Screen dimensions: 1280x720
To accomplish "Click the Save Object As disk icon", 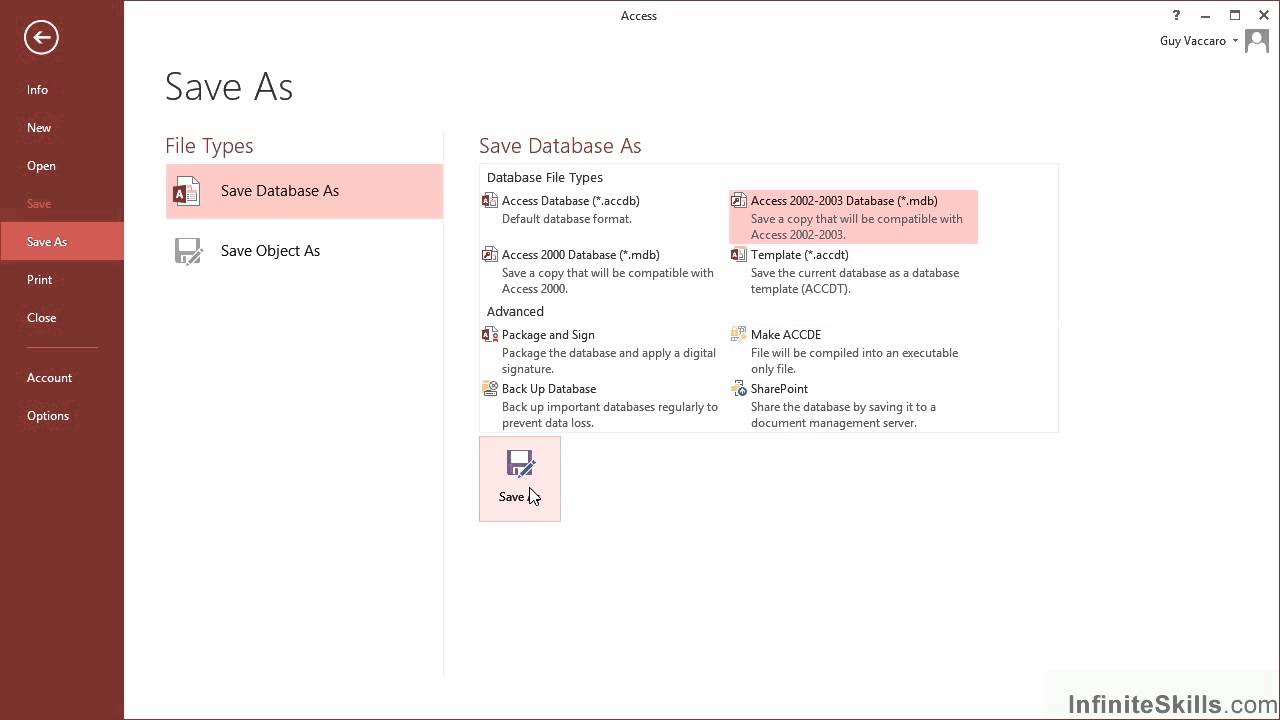I will (x=188, y=251).
